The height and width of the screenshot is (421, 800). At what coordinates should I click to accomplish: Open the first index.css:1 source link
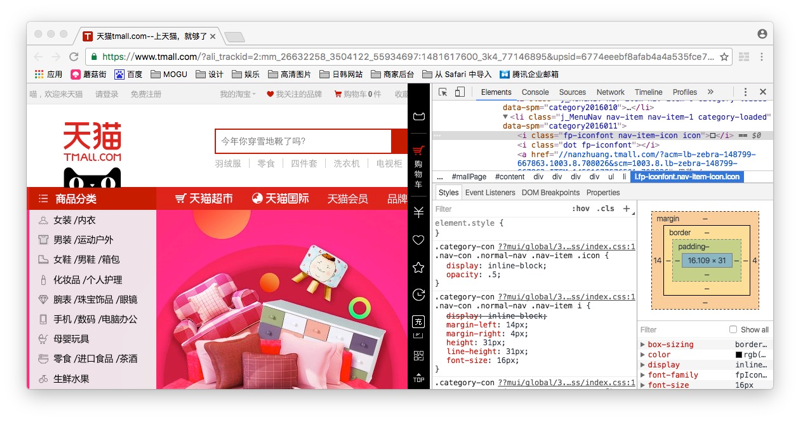point(566,246)
